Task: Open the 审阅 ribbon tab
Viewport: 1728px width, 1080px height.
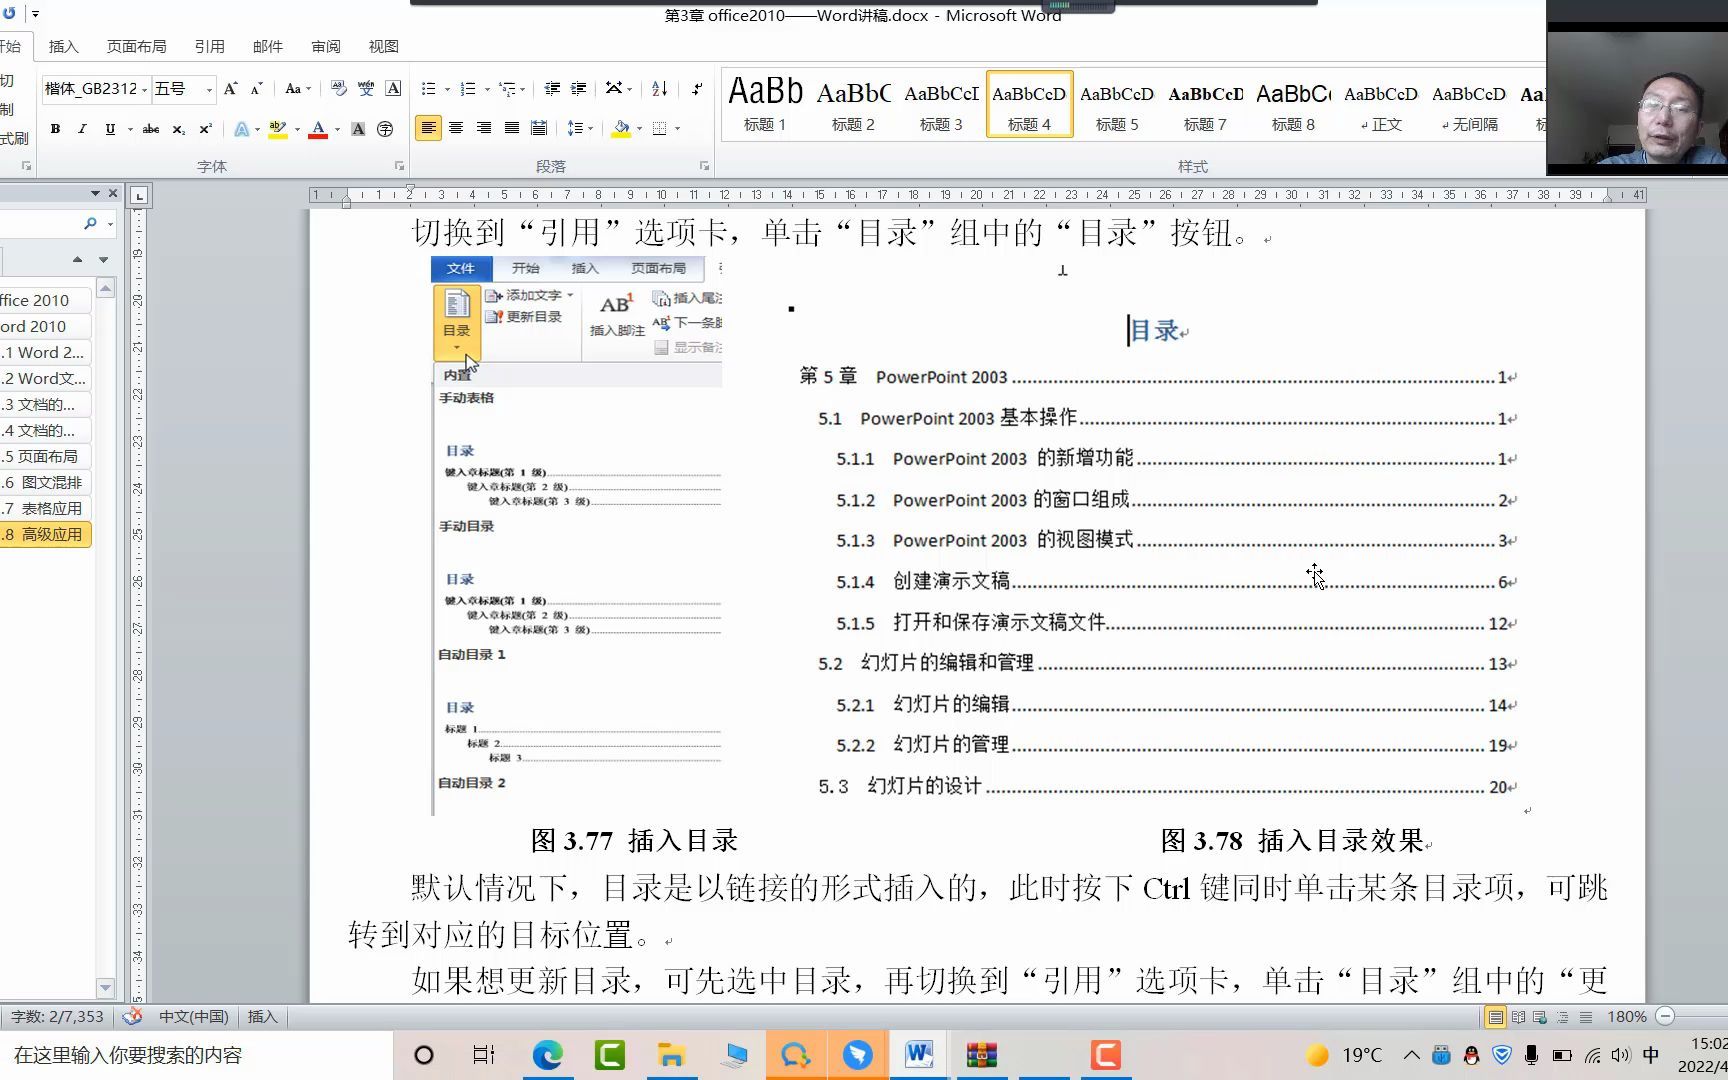Action: click(325, 47)
